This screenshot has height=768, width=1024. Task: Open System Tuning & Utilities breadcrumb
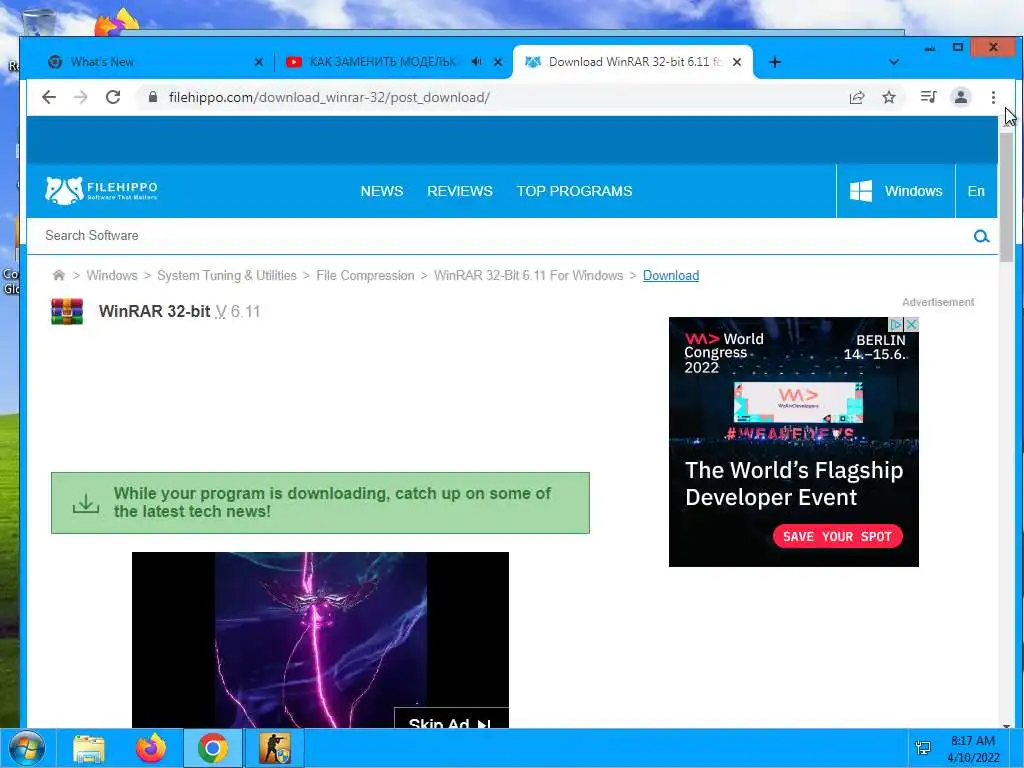[x=227, y=276]
